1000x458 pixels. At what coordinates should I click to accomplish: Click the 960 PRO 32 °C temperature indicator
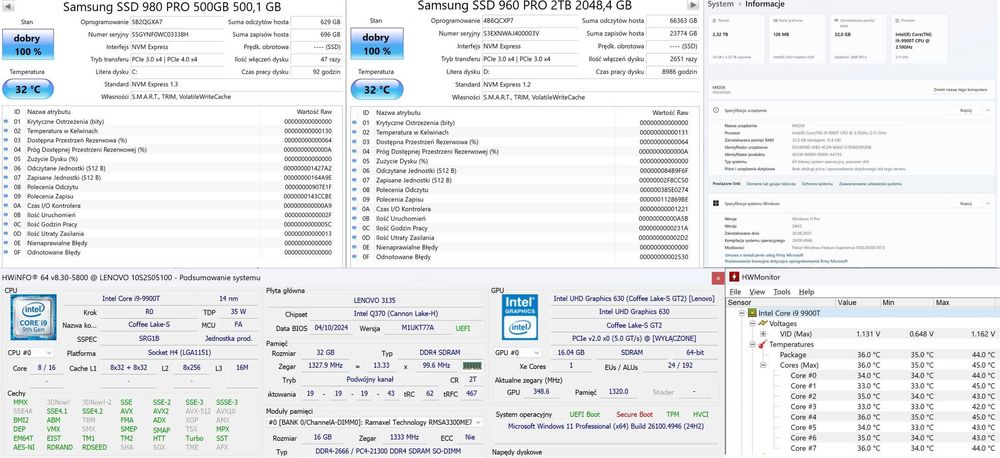click(376, 89)
